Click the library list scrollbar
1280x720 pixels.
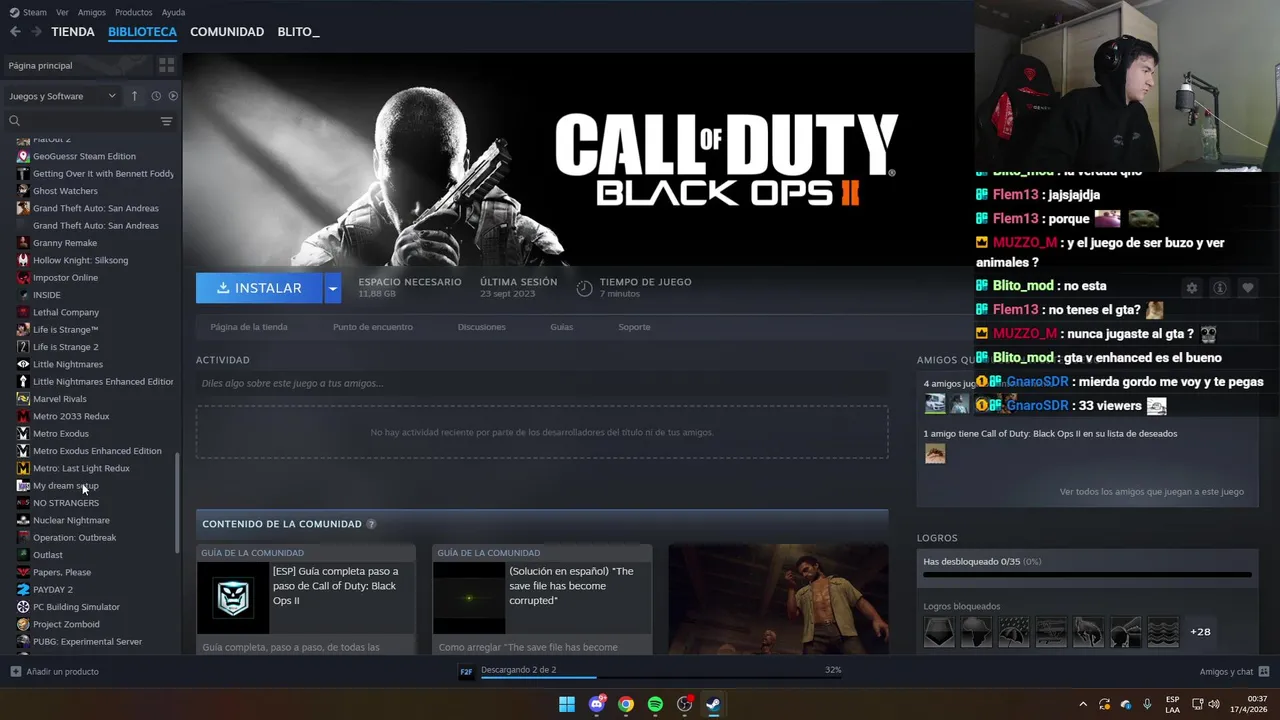(x=177, y=502)
